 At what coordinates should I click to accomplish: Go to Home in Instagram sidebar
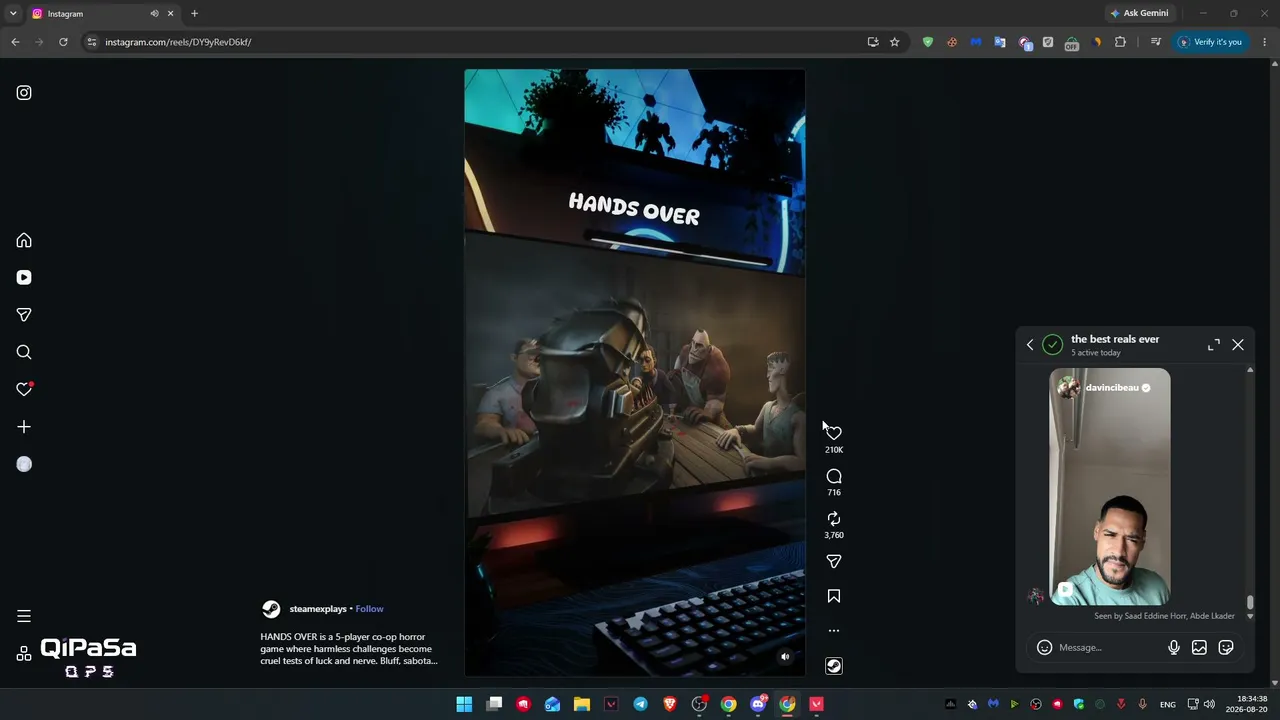click(24, 240)
